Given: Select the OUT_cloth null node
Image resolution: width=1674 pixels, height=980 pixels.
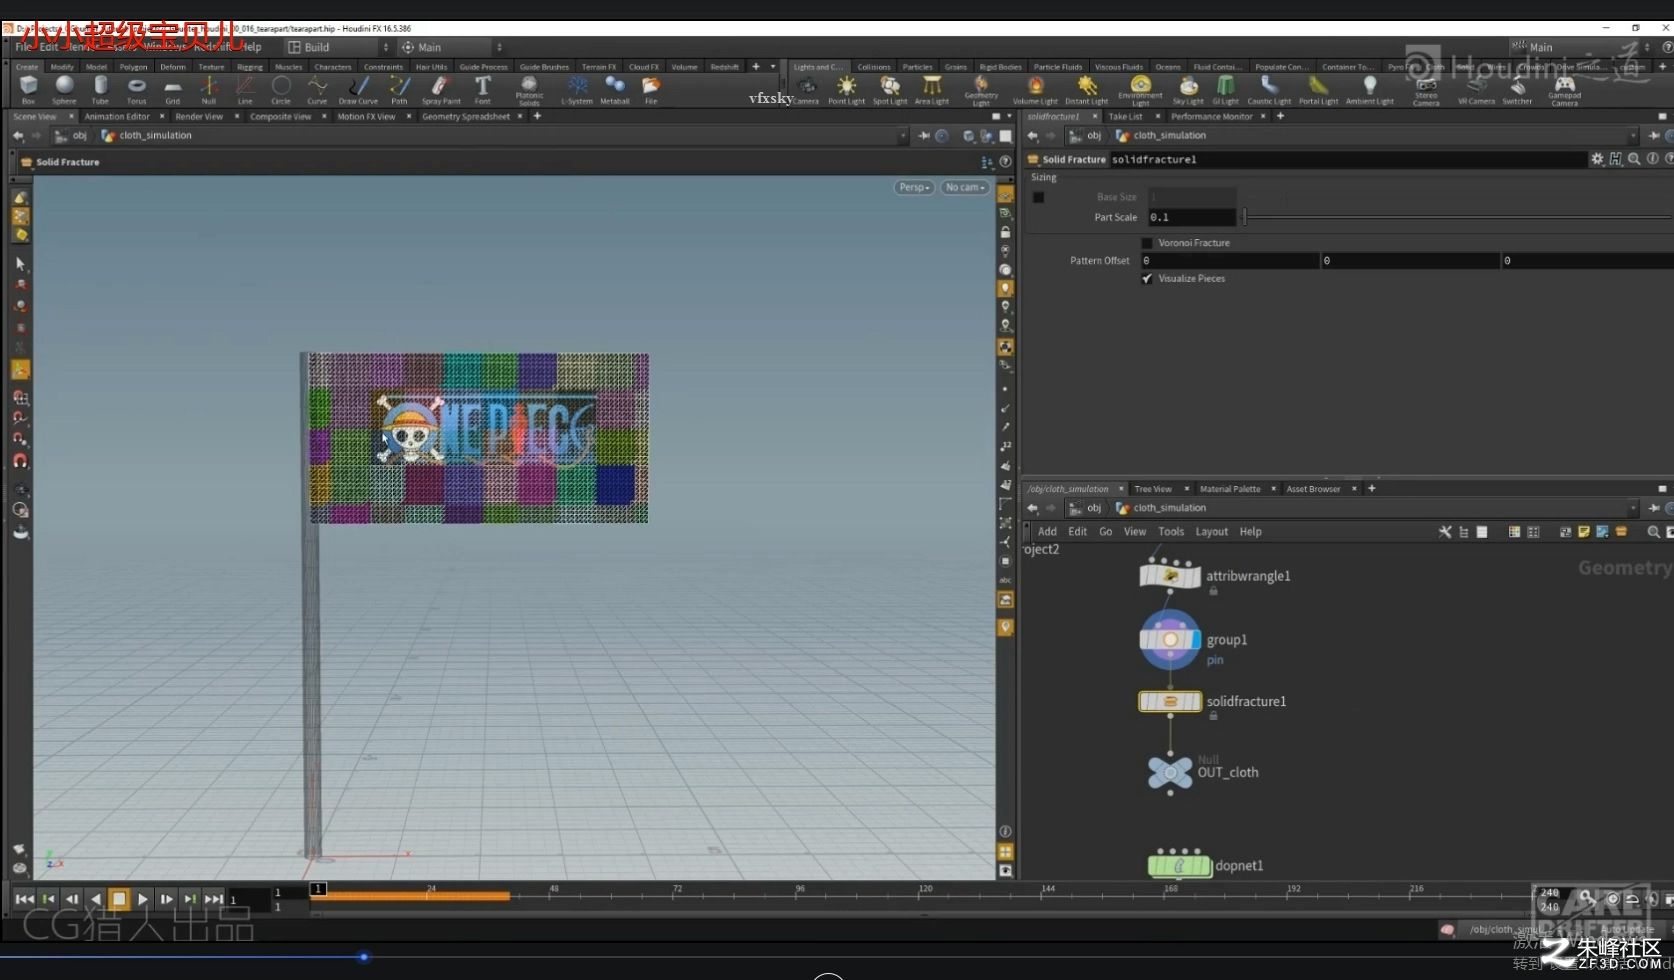Looking at the screenshot, I should pyautogui.click(x=1170, y=772).
